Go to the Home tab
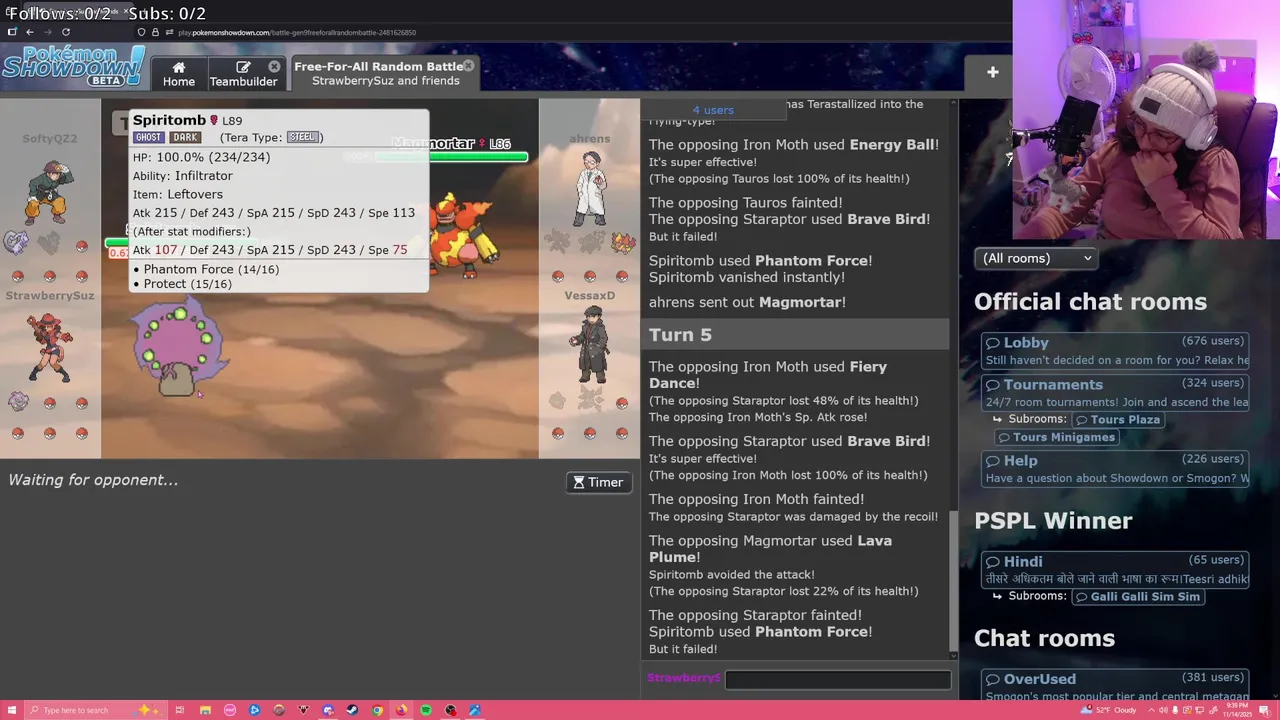The image size is (1280, 720). (179, 74)
